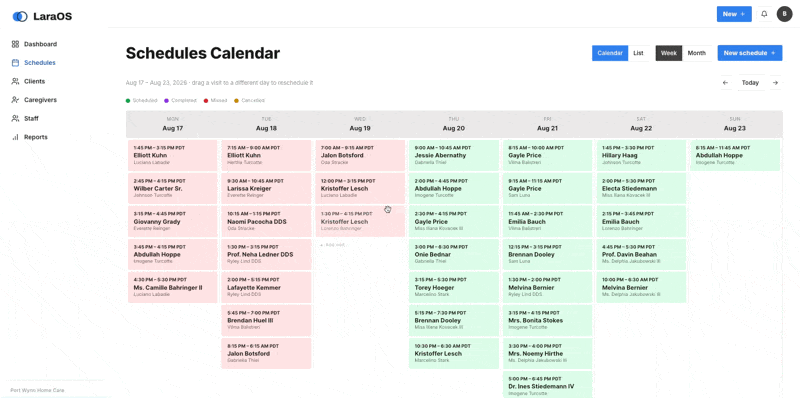This screenshot has height=398, width=800.
Task: Open the New + dropdown button
Action: tap(734, 14)
